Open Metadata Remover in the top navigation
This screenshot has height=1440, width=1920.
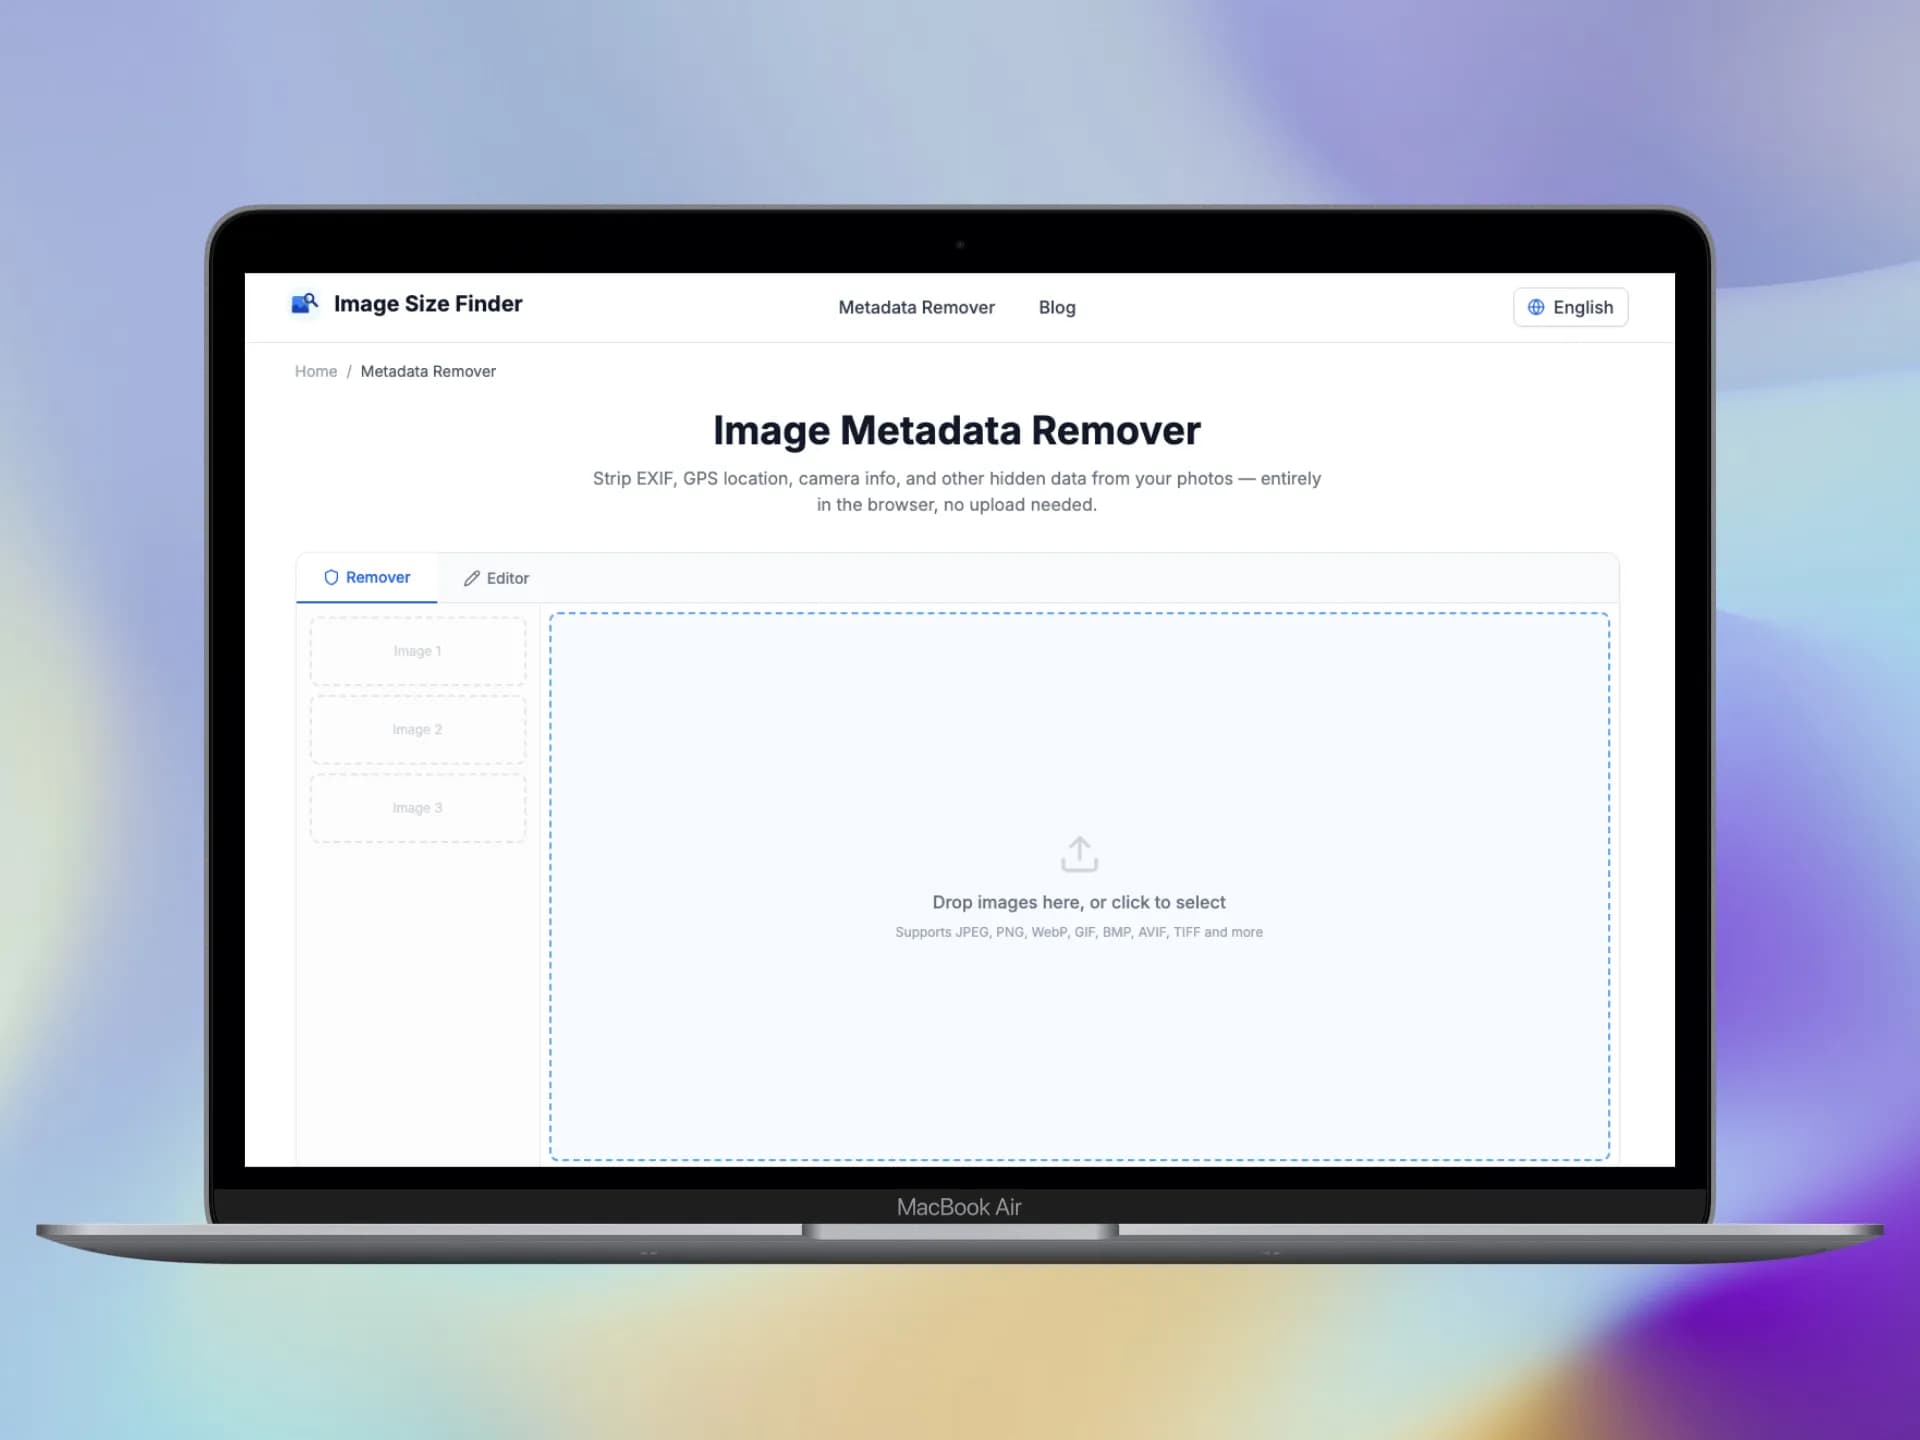916,308
